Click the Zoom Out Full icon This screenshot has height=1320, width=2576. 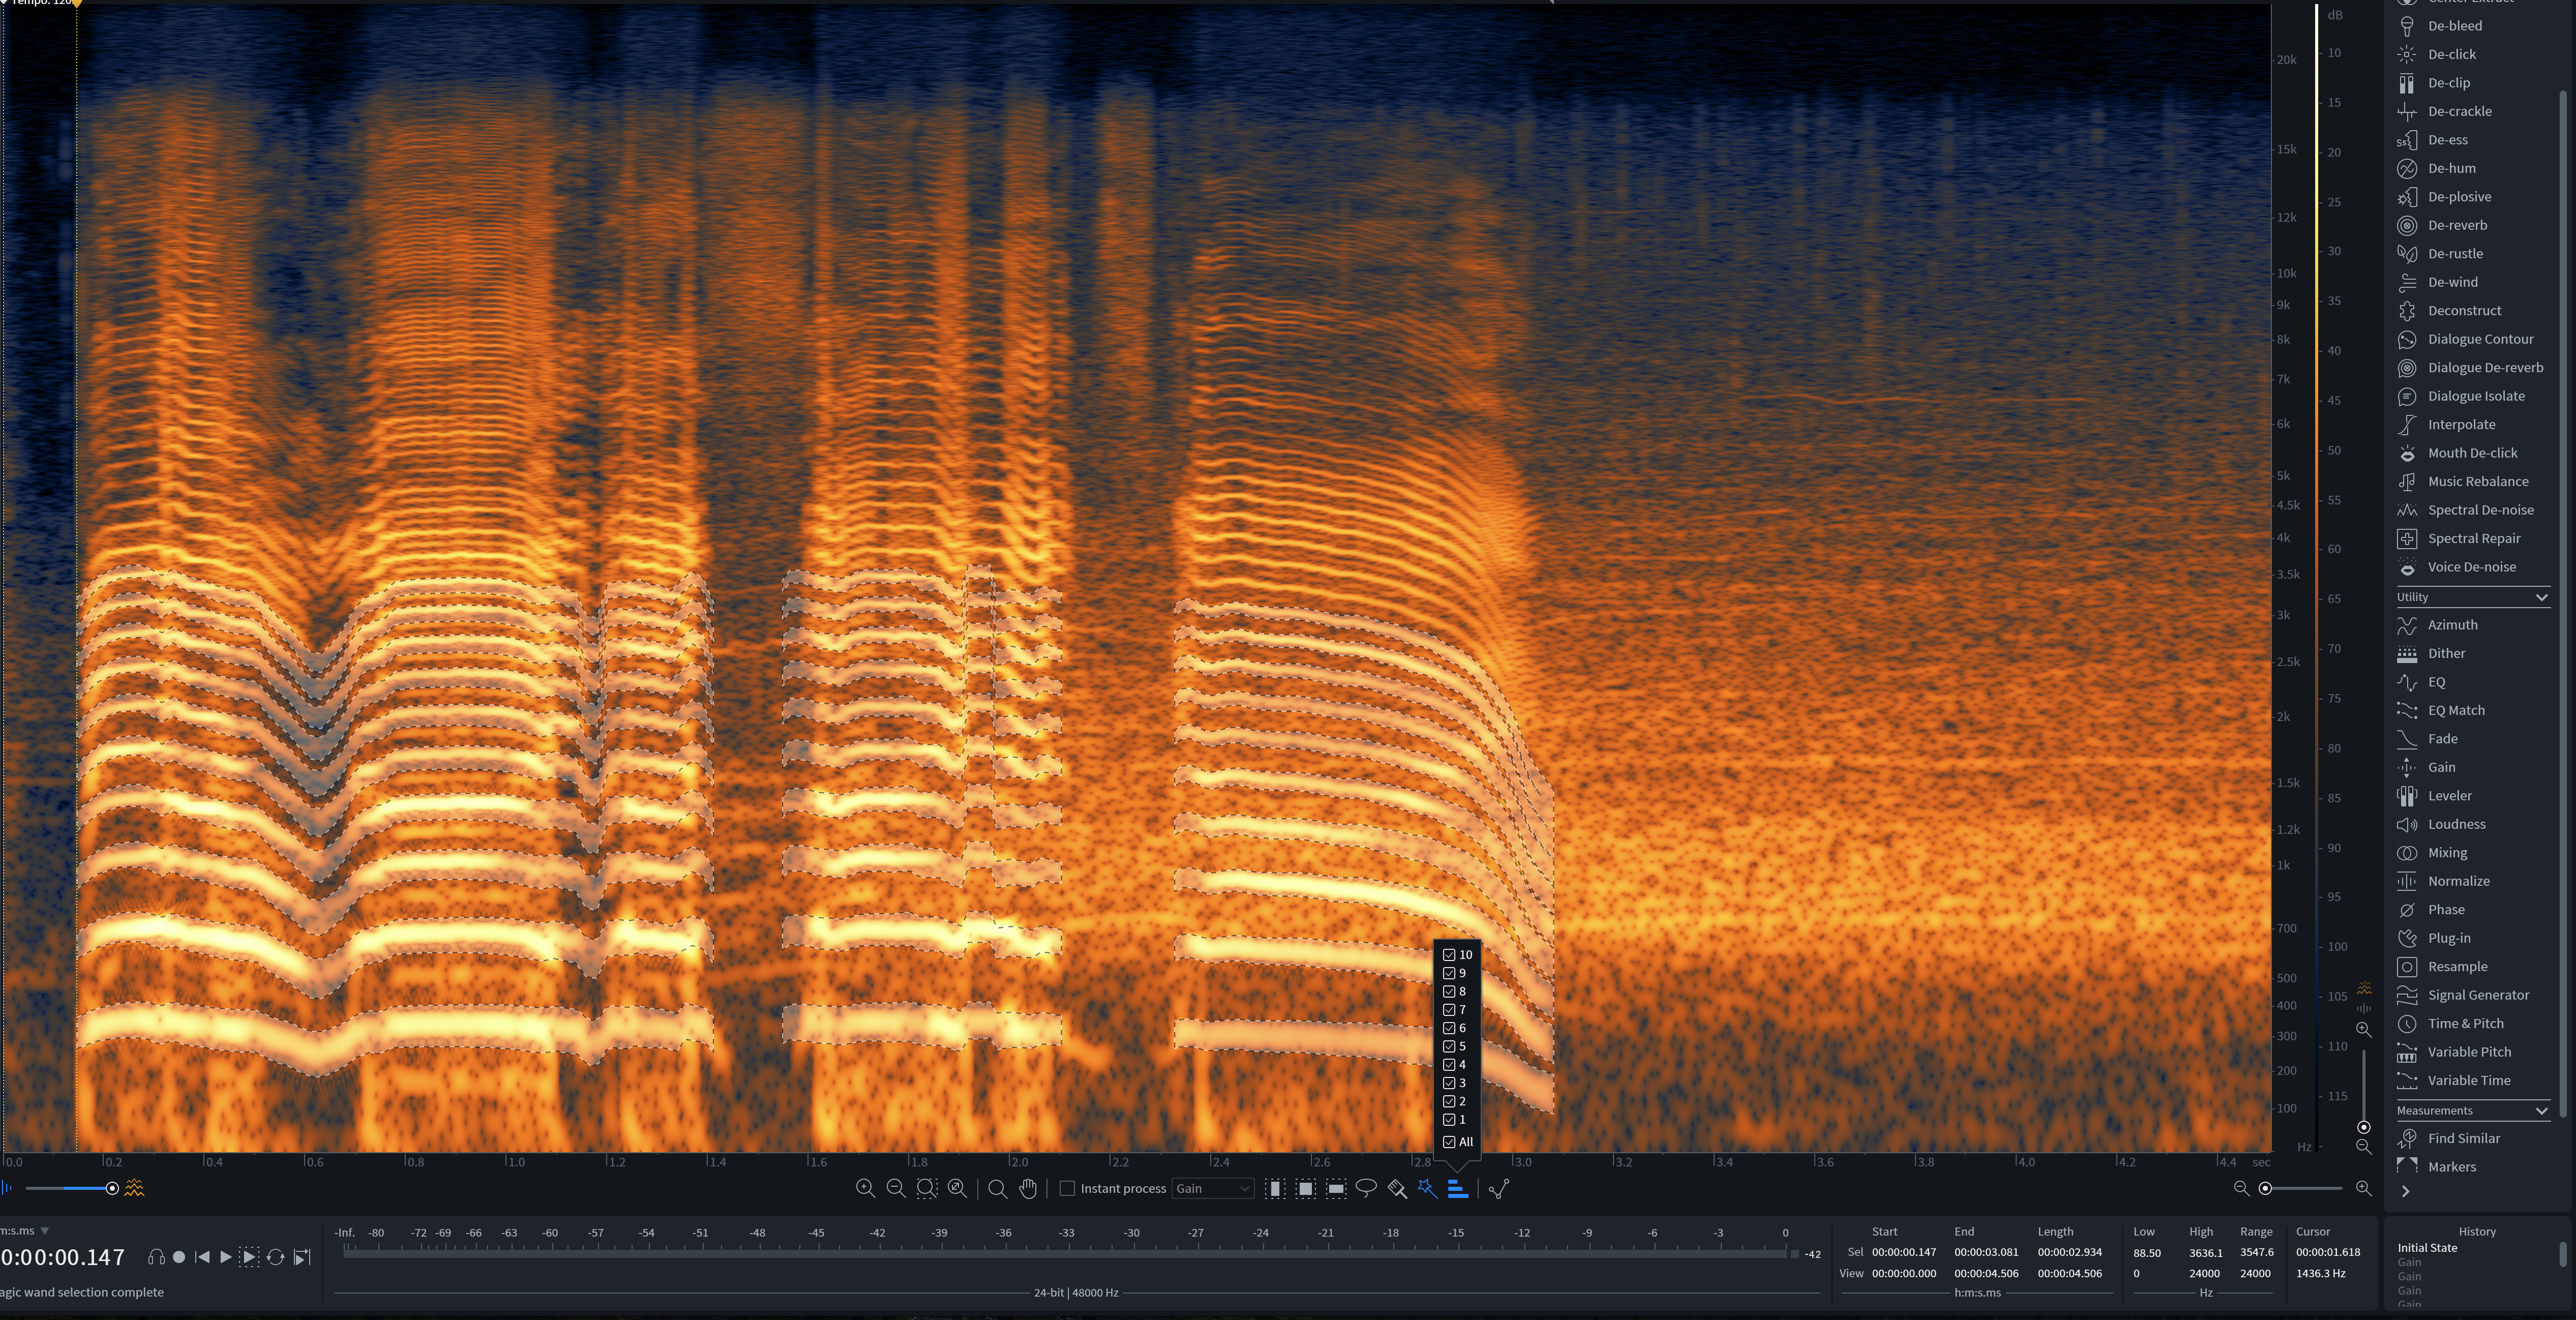pyautogui.click(x=957, y=1188)
